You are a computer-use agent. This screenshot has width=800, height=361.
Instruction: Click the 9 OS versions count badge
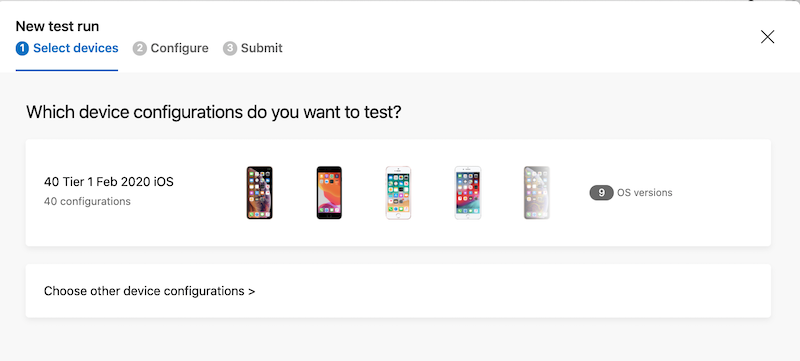(602, 193)
